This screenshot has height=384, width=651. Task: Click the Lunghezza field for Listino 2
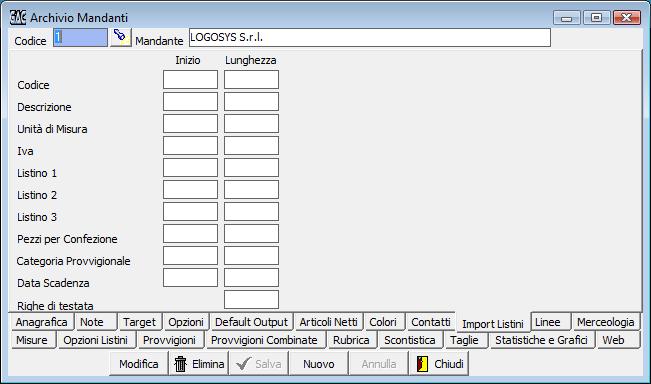[x=252, y=189]
